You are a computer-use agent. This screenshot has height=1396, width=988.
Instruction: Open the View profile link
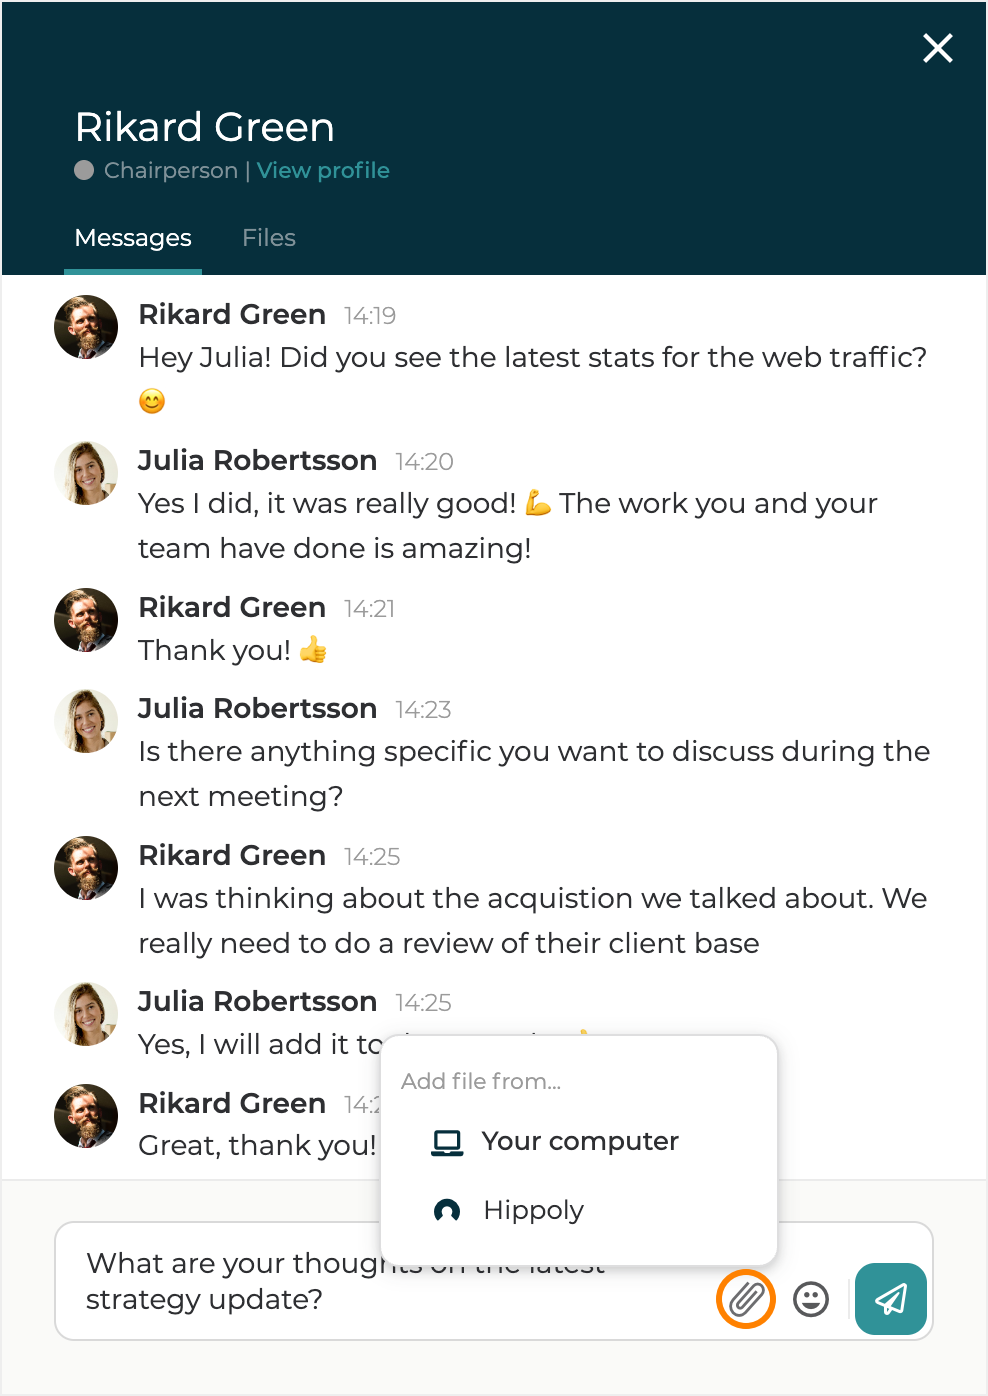click(x=323, y=170)
